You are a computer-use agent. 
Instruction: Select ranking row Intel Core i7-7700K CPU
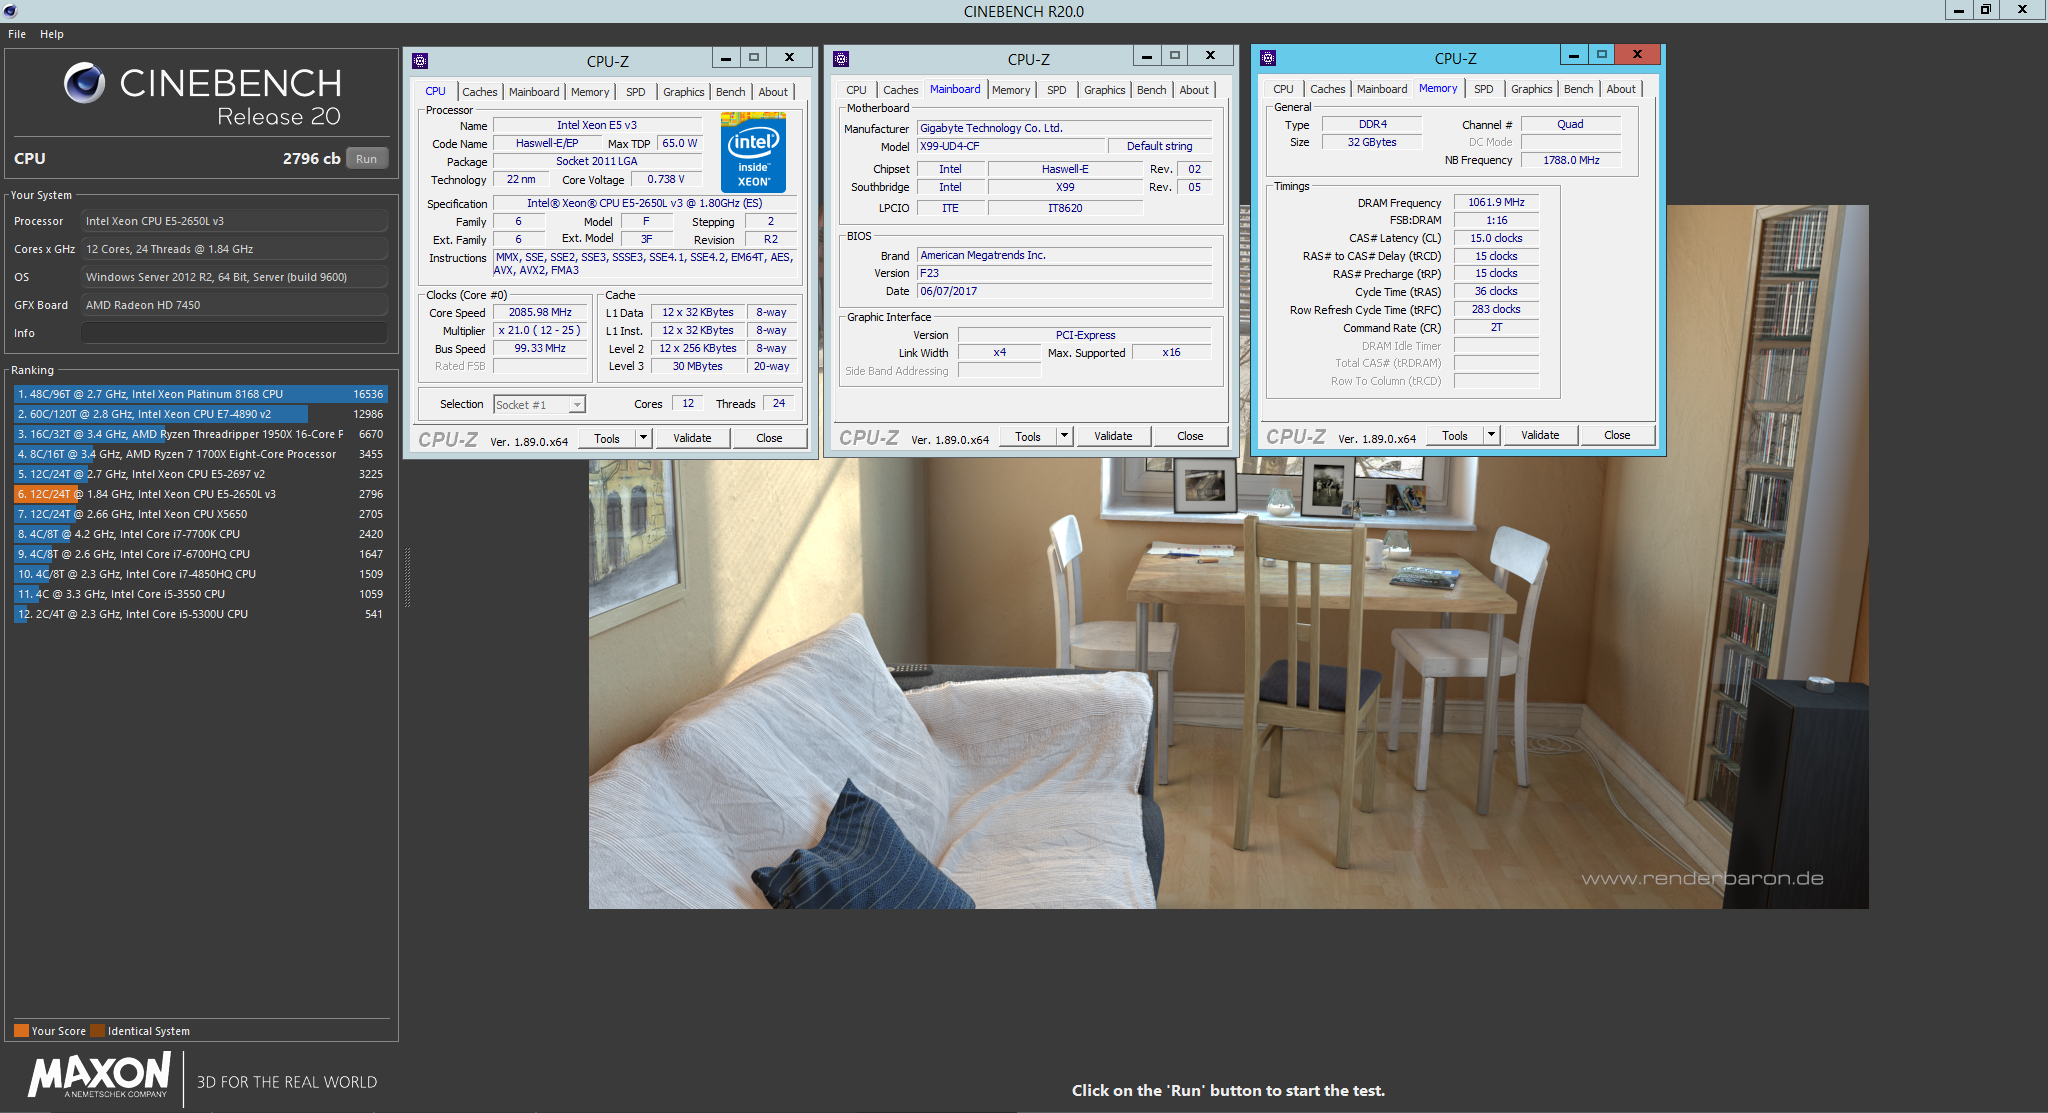click(200, 534)
